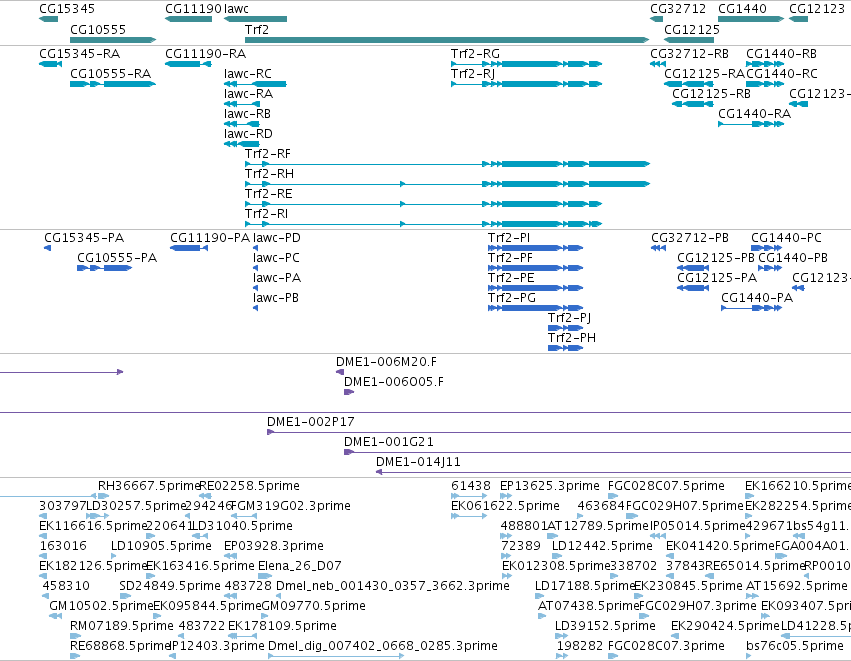The width and height of the screenshot is (851, 661).
Task: Select EST RH36667.5prime
Action: coord(104,496)
